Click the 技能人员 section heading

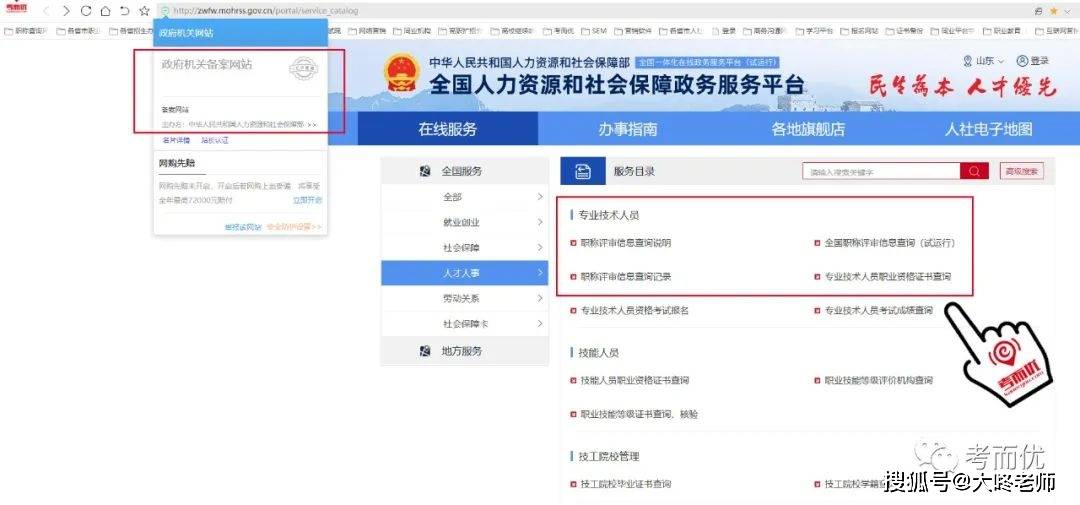(599, 353)
